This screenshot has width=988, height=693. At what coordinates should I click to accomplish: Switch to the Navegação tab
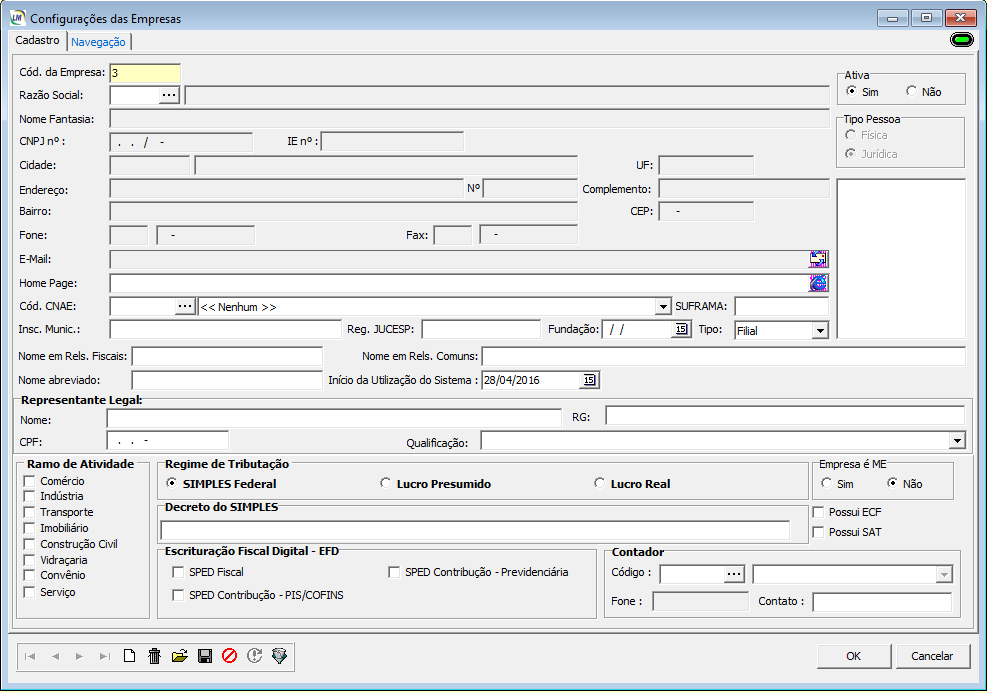point(98,42)
